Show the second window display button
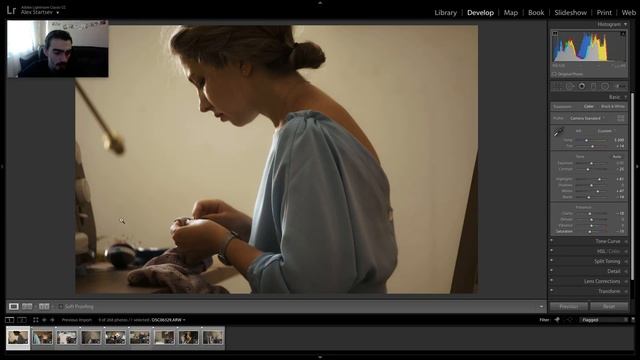This screenshot has height=360, width=640. click(22, 320)
